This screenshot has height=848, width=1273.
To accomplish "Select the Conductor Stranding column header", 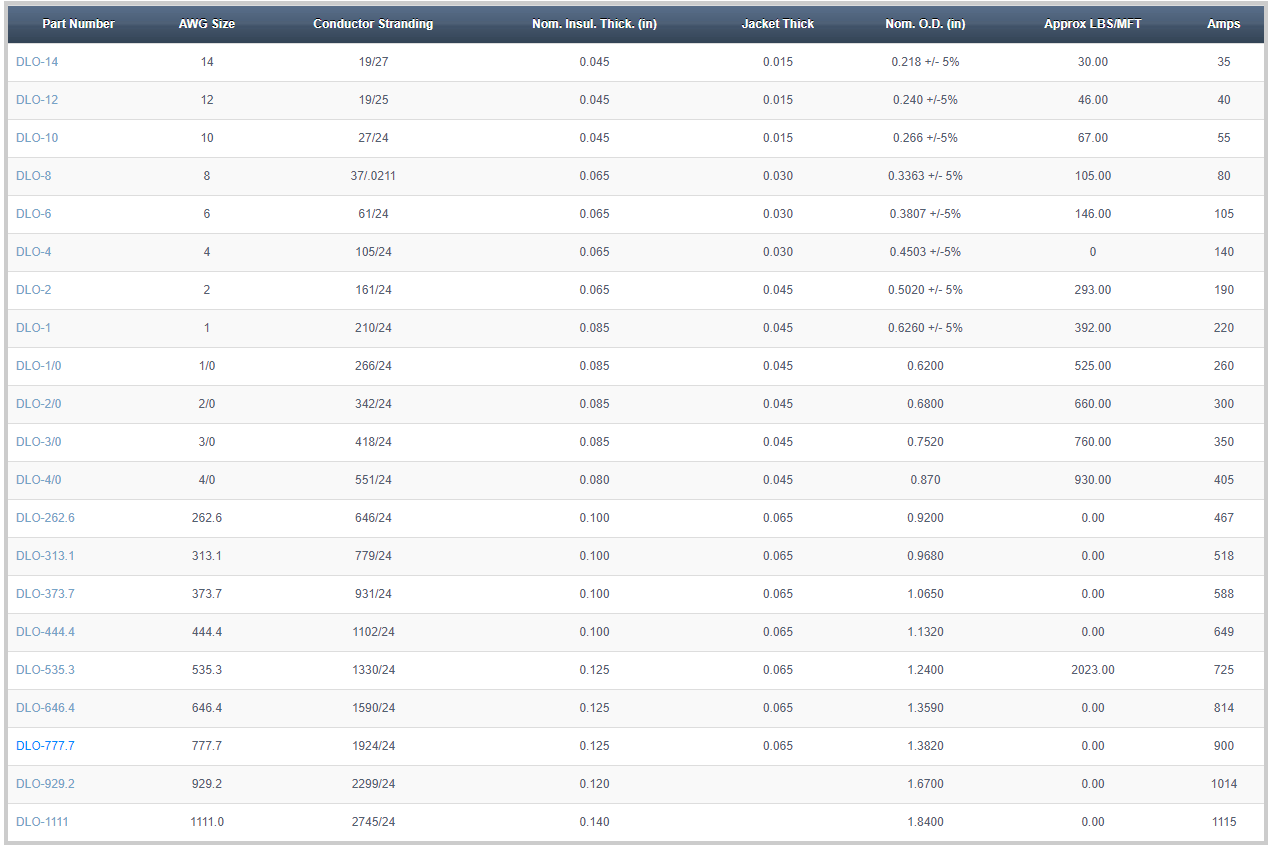I will coord(373,24).
